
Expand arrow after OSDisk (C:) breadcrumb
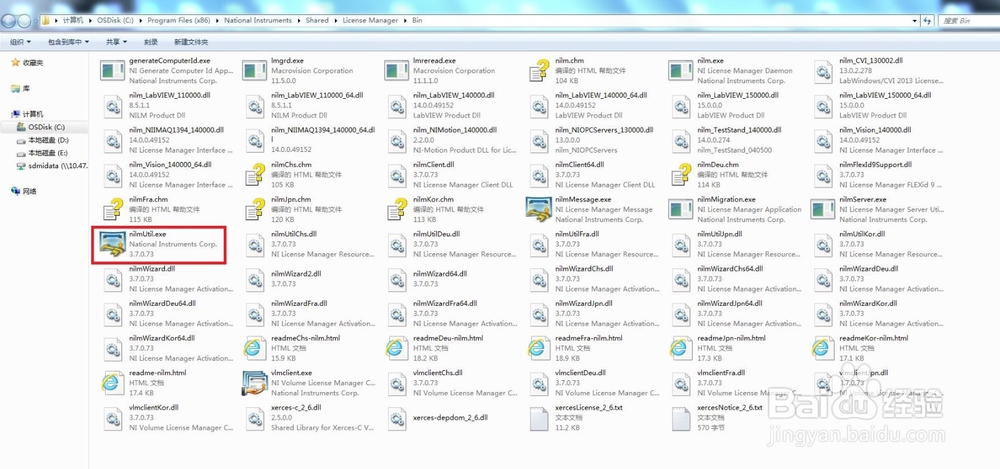[x=140, y=20]
